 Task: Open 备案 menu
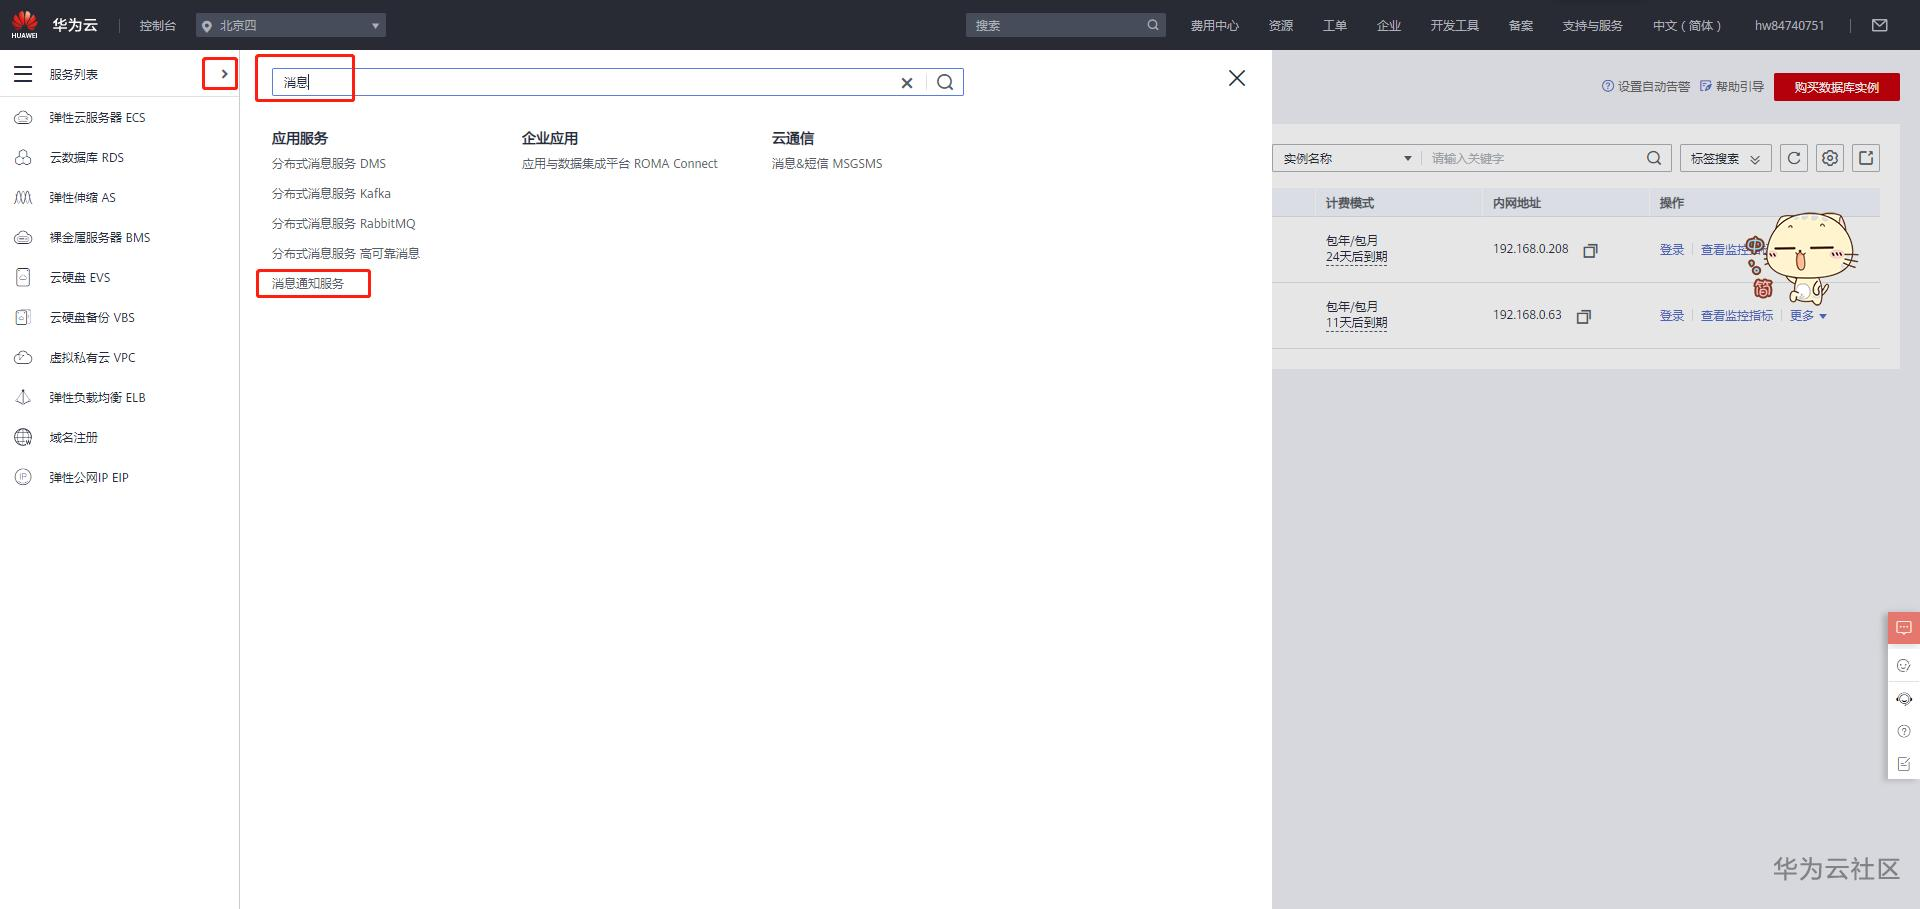[1521, 26]
